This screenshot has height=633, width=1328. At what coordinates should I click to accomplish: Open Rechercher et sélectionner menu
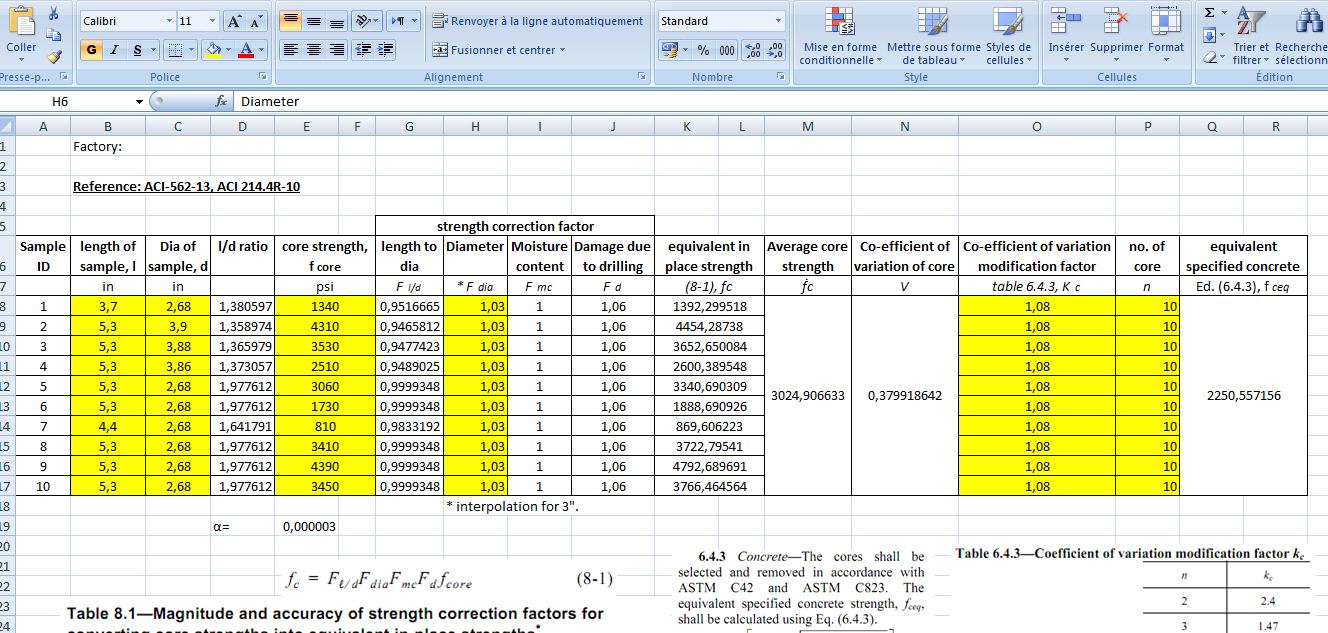1301,36
